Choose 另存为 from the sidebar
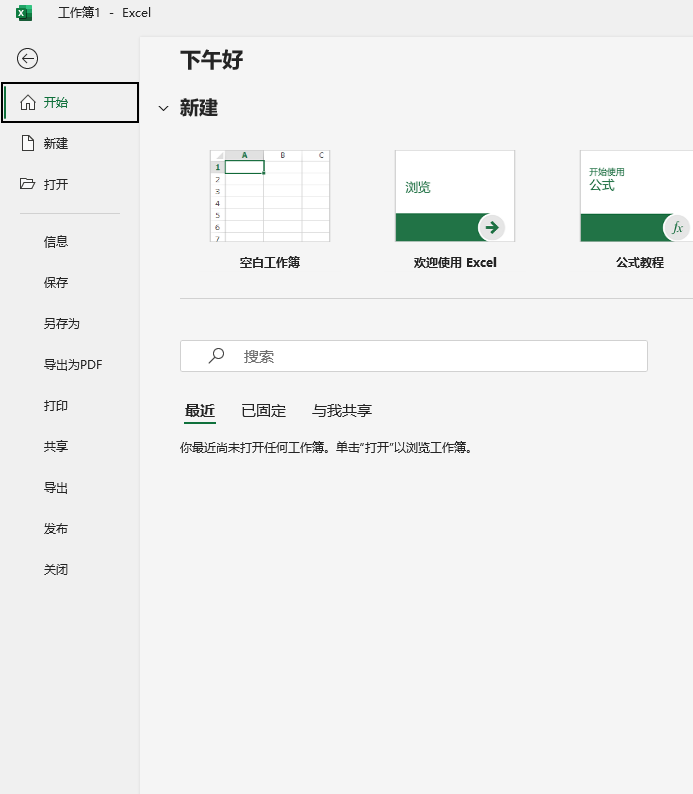Viewport: 693px width, 794px height. 62,324
